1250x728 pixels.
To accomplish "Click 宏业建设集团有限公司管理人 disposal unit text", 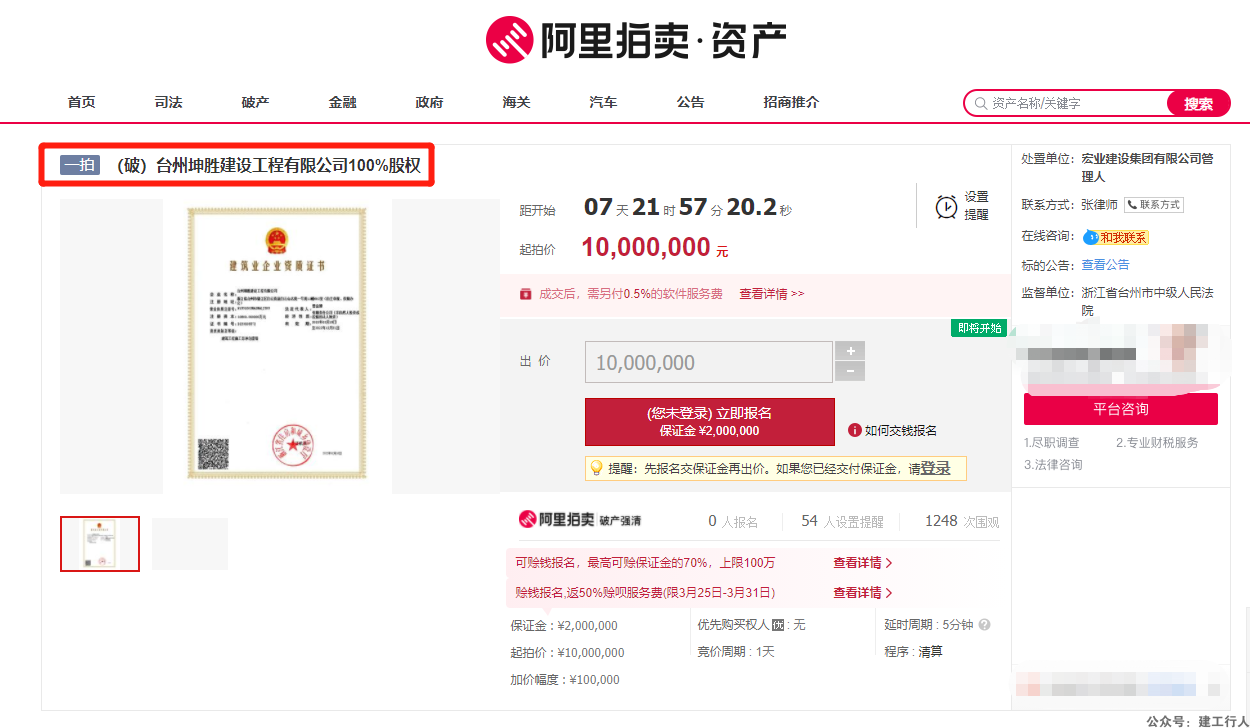I will (x=1148, y=168).
